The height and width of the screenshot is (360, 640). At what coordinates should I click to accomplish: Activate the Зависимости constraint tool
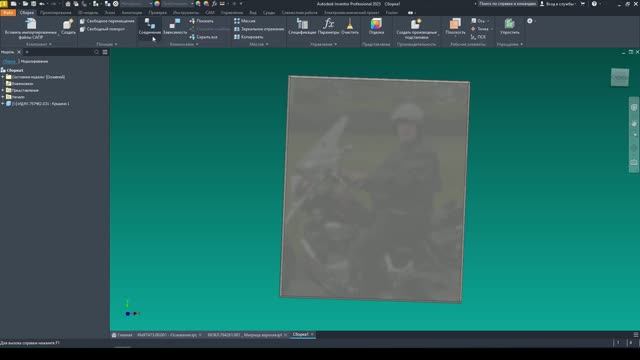coord(175,27)
